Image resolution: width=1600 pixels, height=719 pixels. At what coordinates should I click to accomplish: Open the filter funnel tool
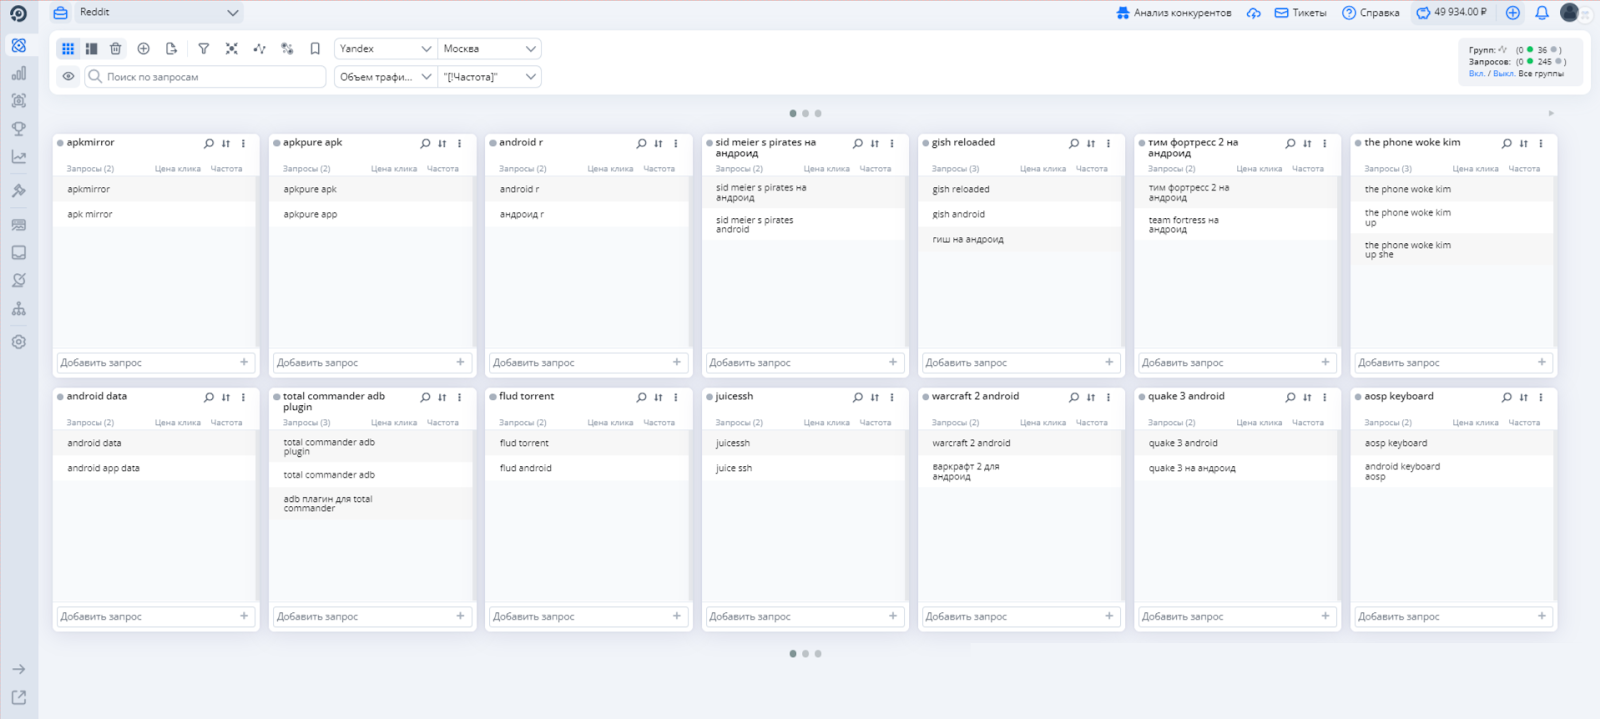coord(204,49)
